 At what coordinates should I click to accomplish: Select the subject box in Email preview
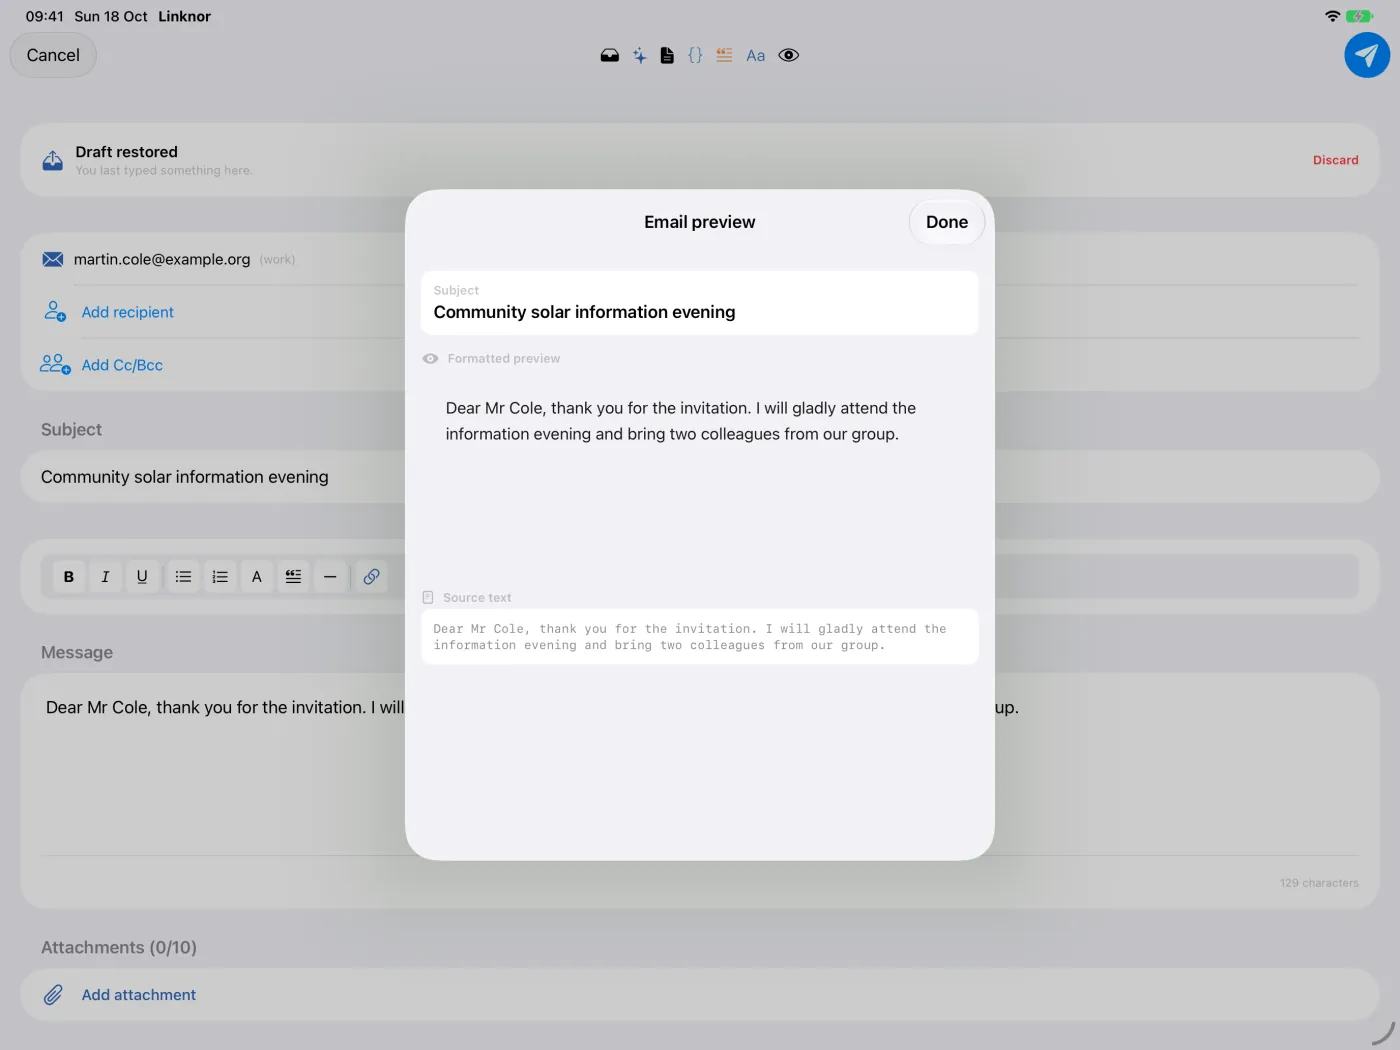(699, 302)
